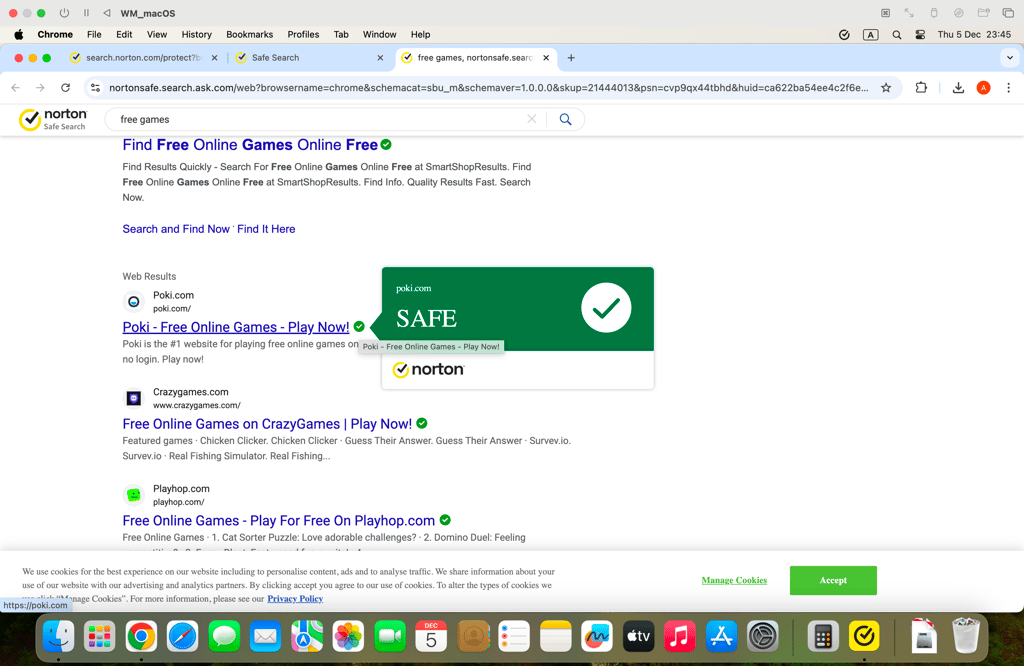
Task: Open Free Online Games on CrazyGames result
Action: pos(267,424)
